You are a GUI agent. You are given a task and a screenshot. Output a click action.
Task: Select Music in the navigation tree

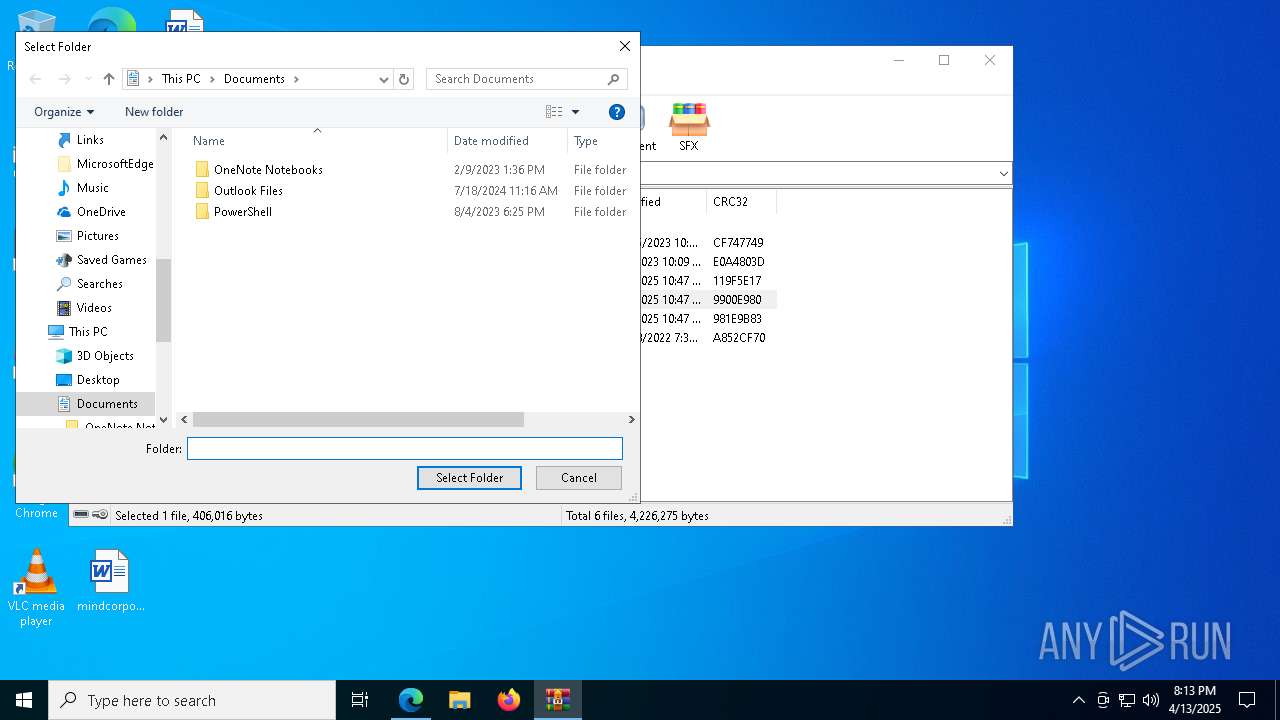(x=93, y=188)
